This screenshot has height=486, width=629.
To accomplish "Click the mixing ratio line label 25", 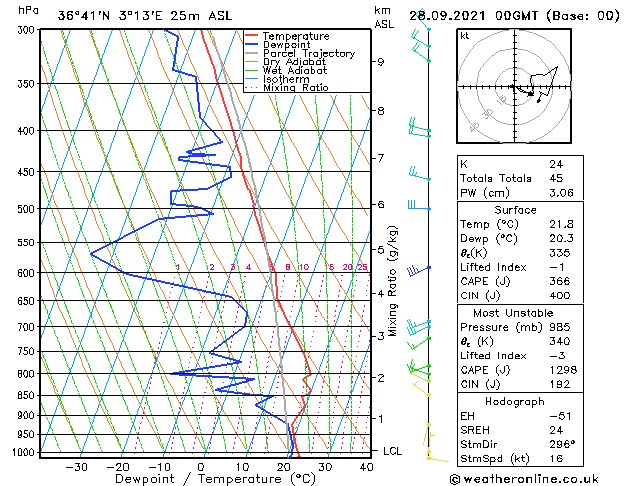I will (362, 267).
